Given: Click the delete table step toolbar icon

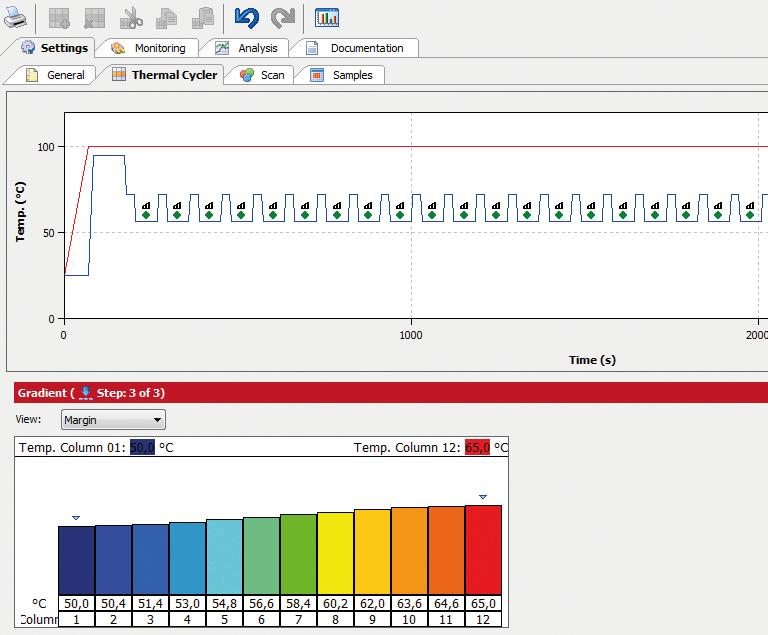Looking at the screenshot, I should (x=95, y=18).
